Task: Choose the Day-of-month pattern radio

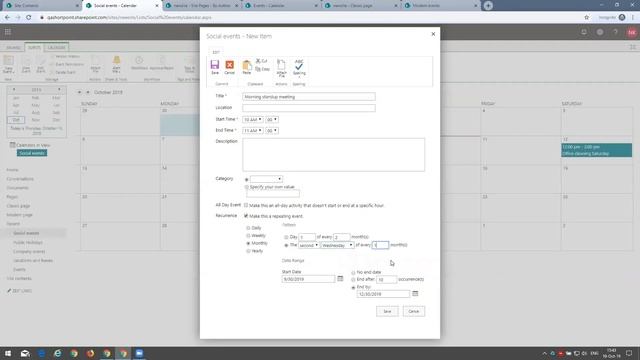Action: (286, 237)
